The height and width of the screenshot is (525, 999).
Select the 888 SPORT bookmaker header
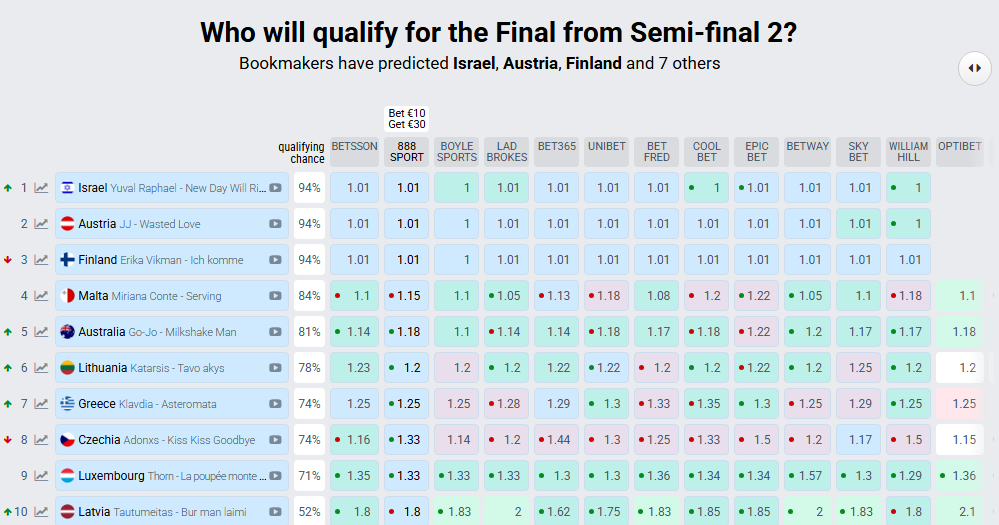(x=407, y=151)
